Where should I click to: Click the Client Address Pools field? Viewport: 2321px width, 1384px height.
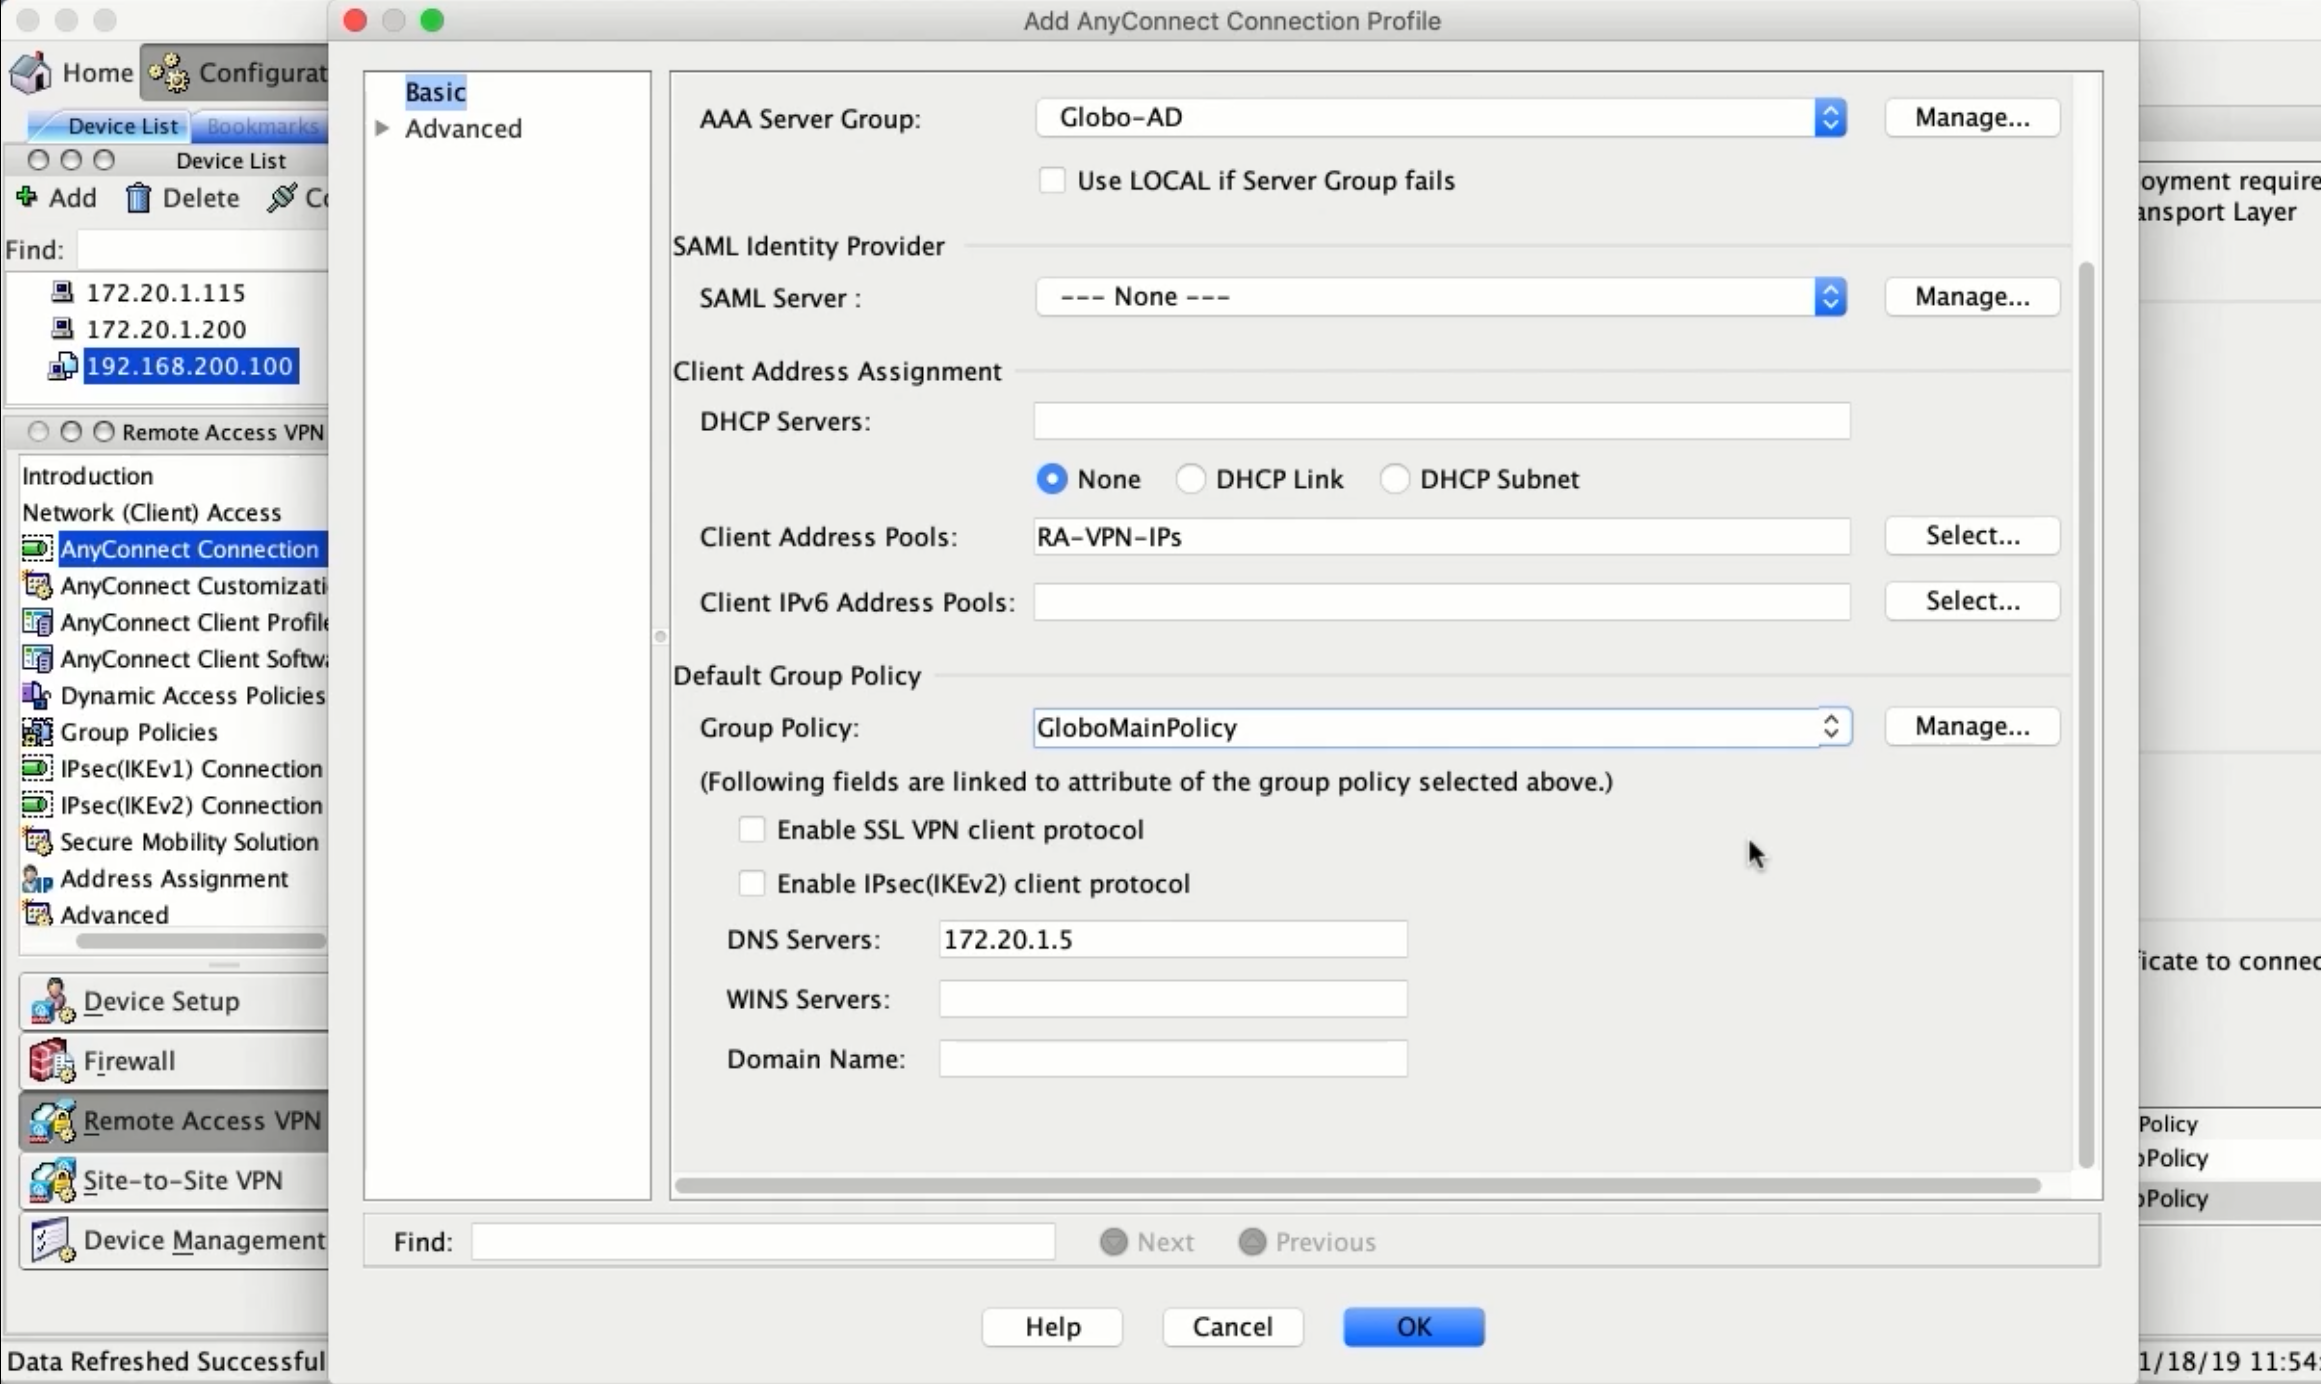click(x=1442, y=537)
